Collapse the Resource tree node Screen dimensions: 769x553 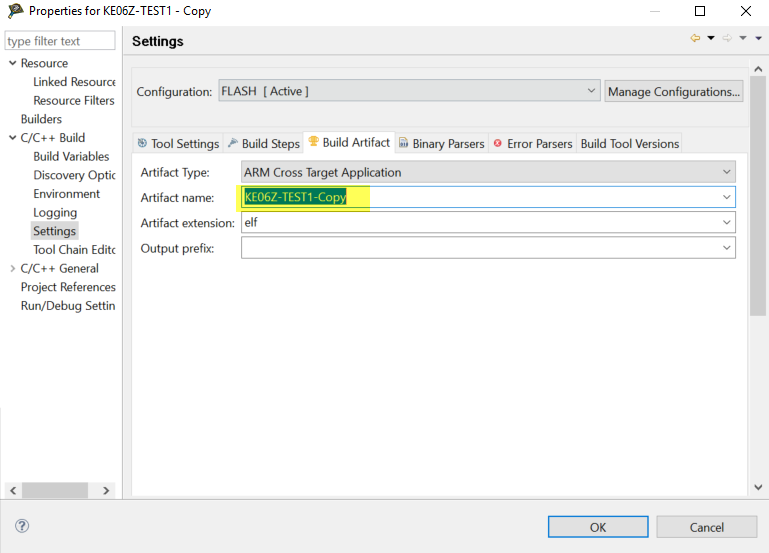coord(12,63)
